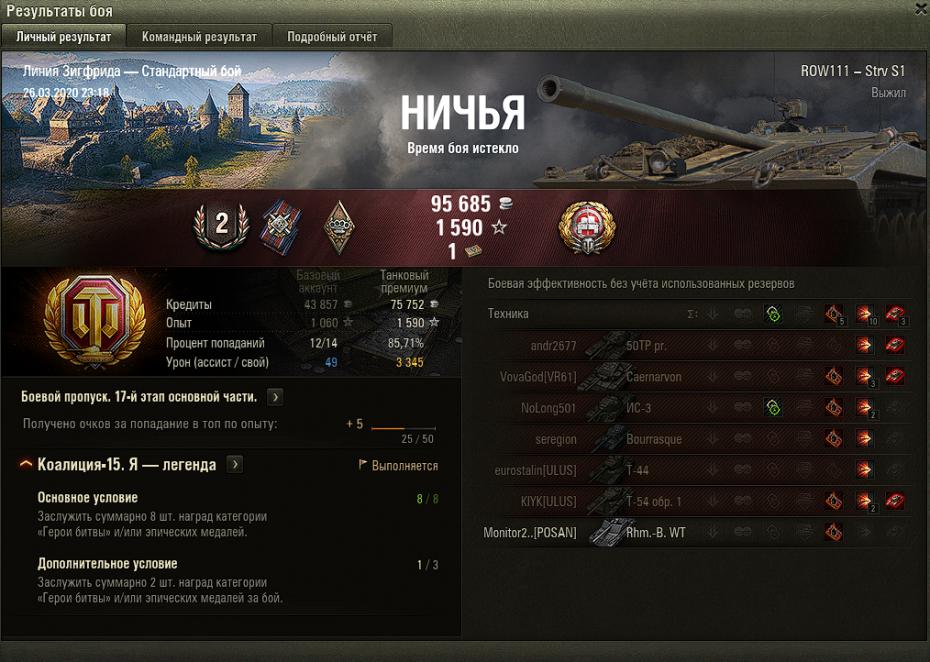Click critical hit icon in seregion row
The height and width of the screenshot is (662, 930).
[x=833, y=439]
